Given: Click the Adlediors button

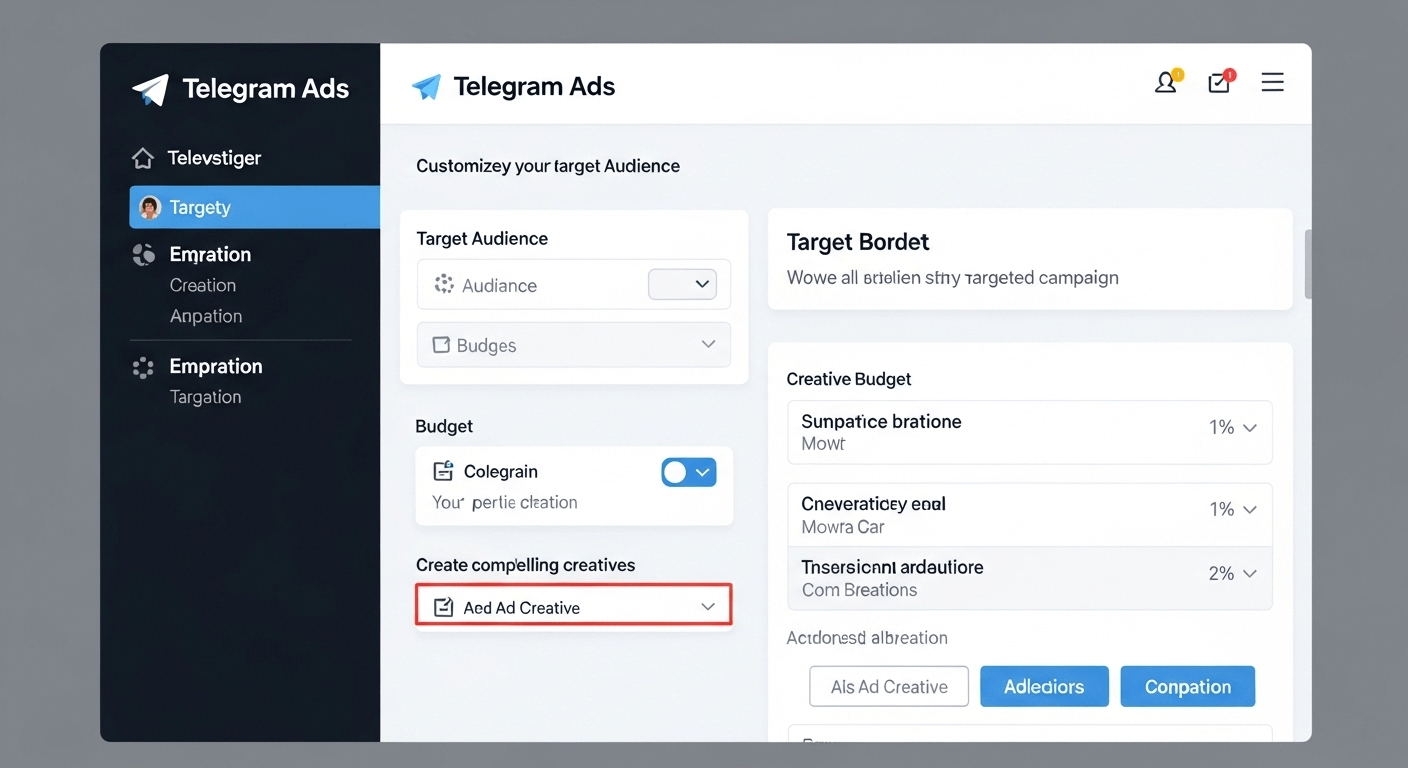Looking at the screenshot, I should (x=1044, y=687).
